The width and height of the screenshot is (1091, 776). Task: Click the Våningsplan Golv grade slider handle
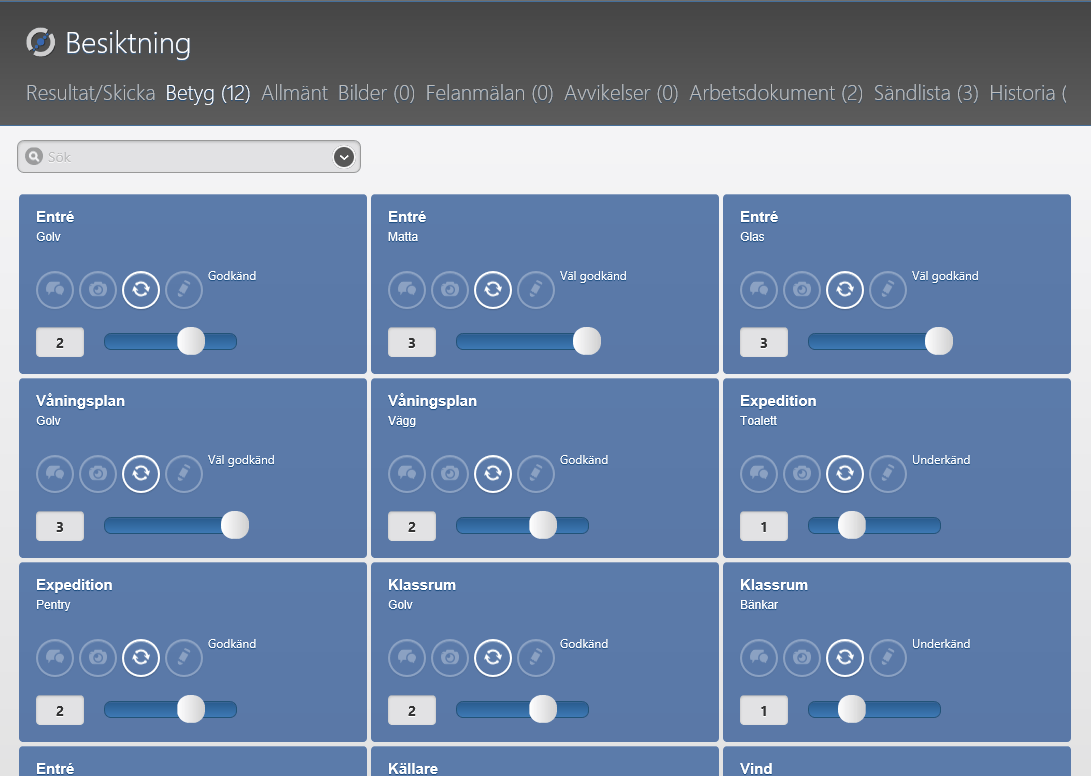234,525
